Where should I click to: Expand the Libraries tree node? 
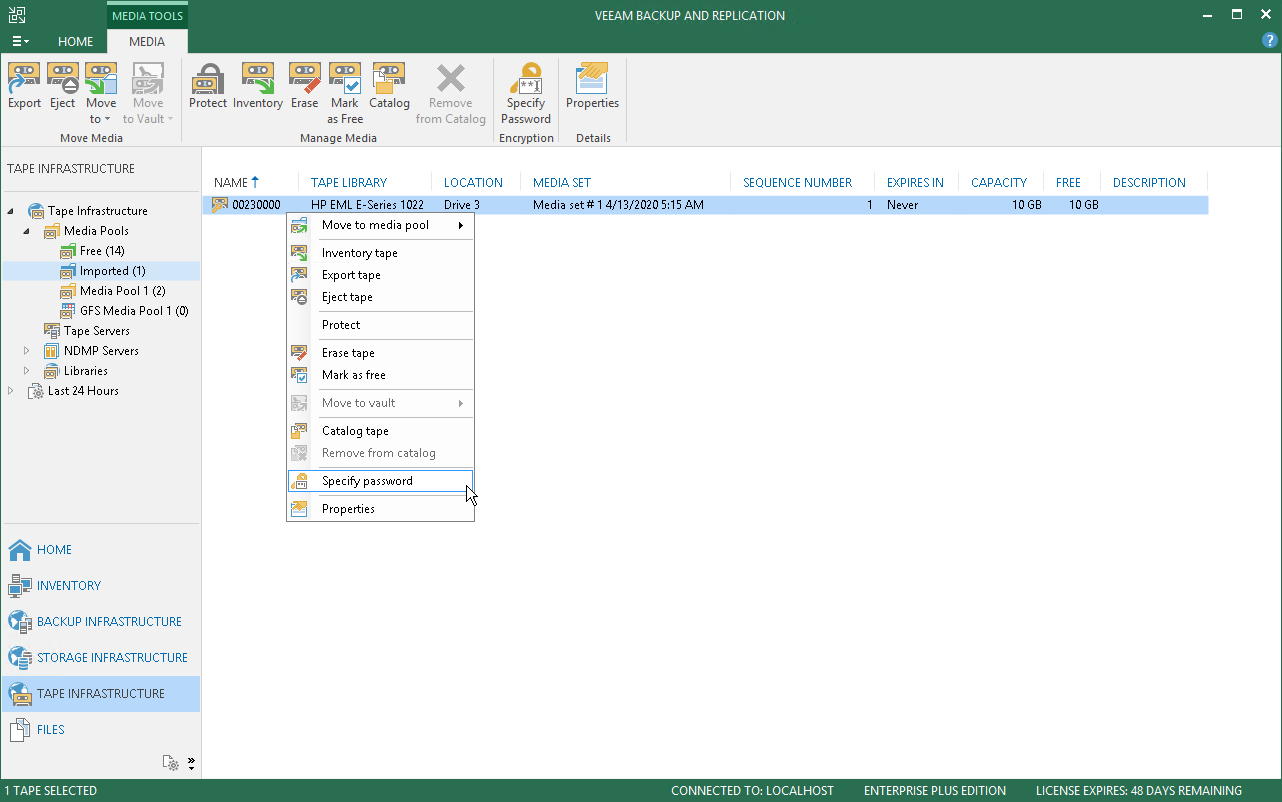point(27,371)
